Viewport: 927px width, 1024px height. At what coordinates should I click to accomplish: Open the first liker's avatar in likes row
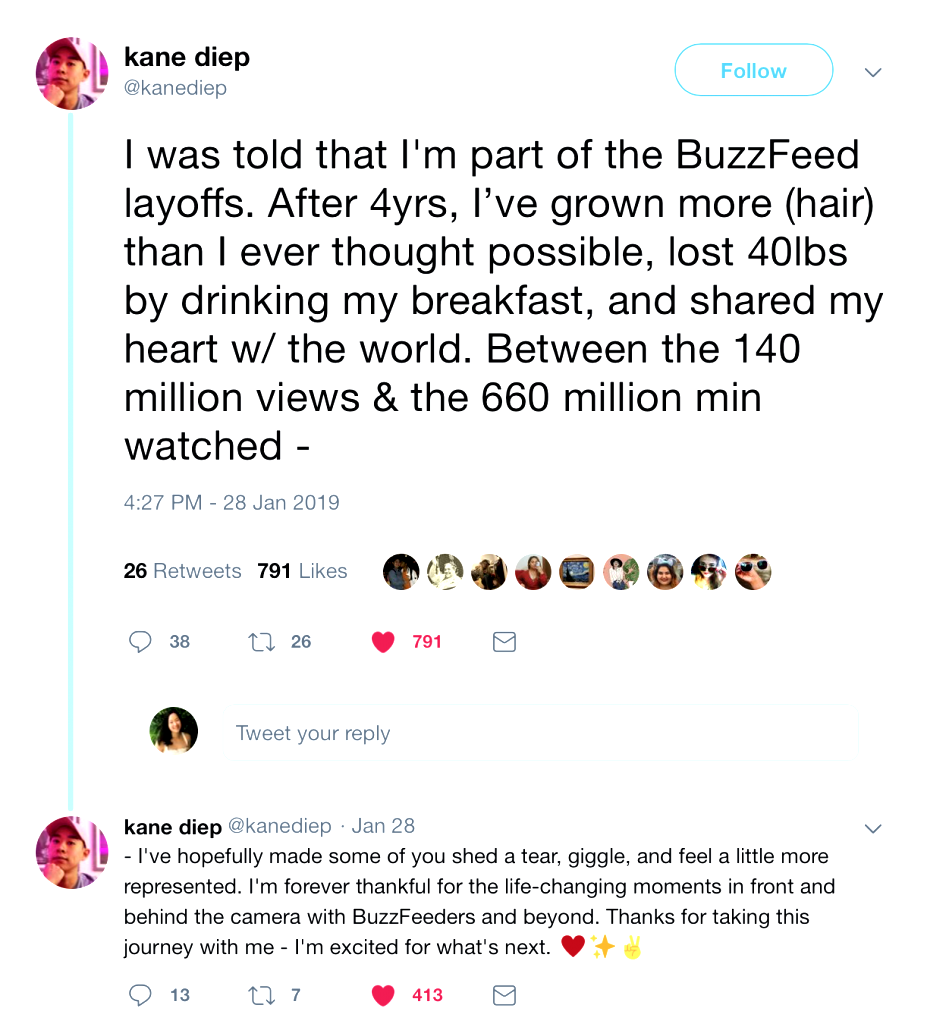pos(401,572)
